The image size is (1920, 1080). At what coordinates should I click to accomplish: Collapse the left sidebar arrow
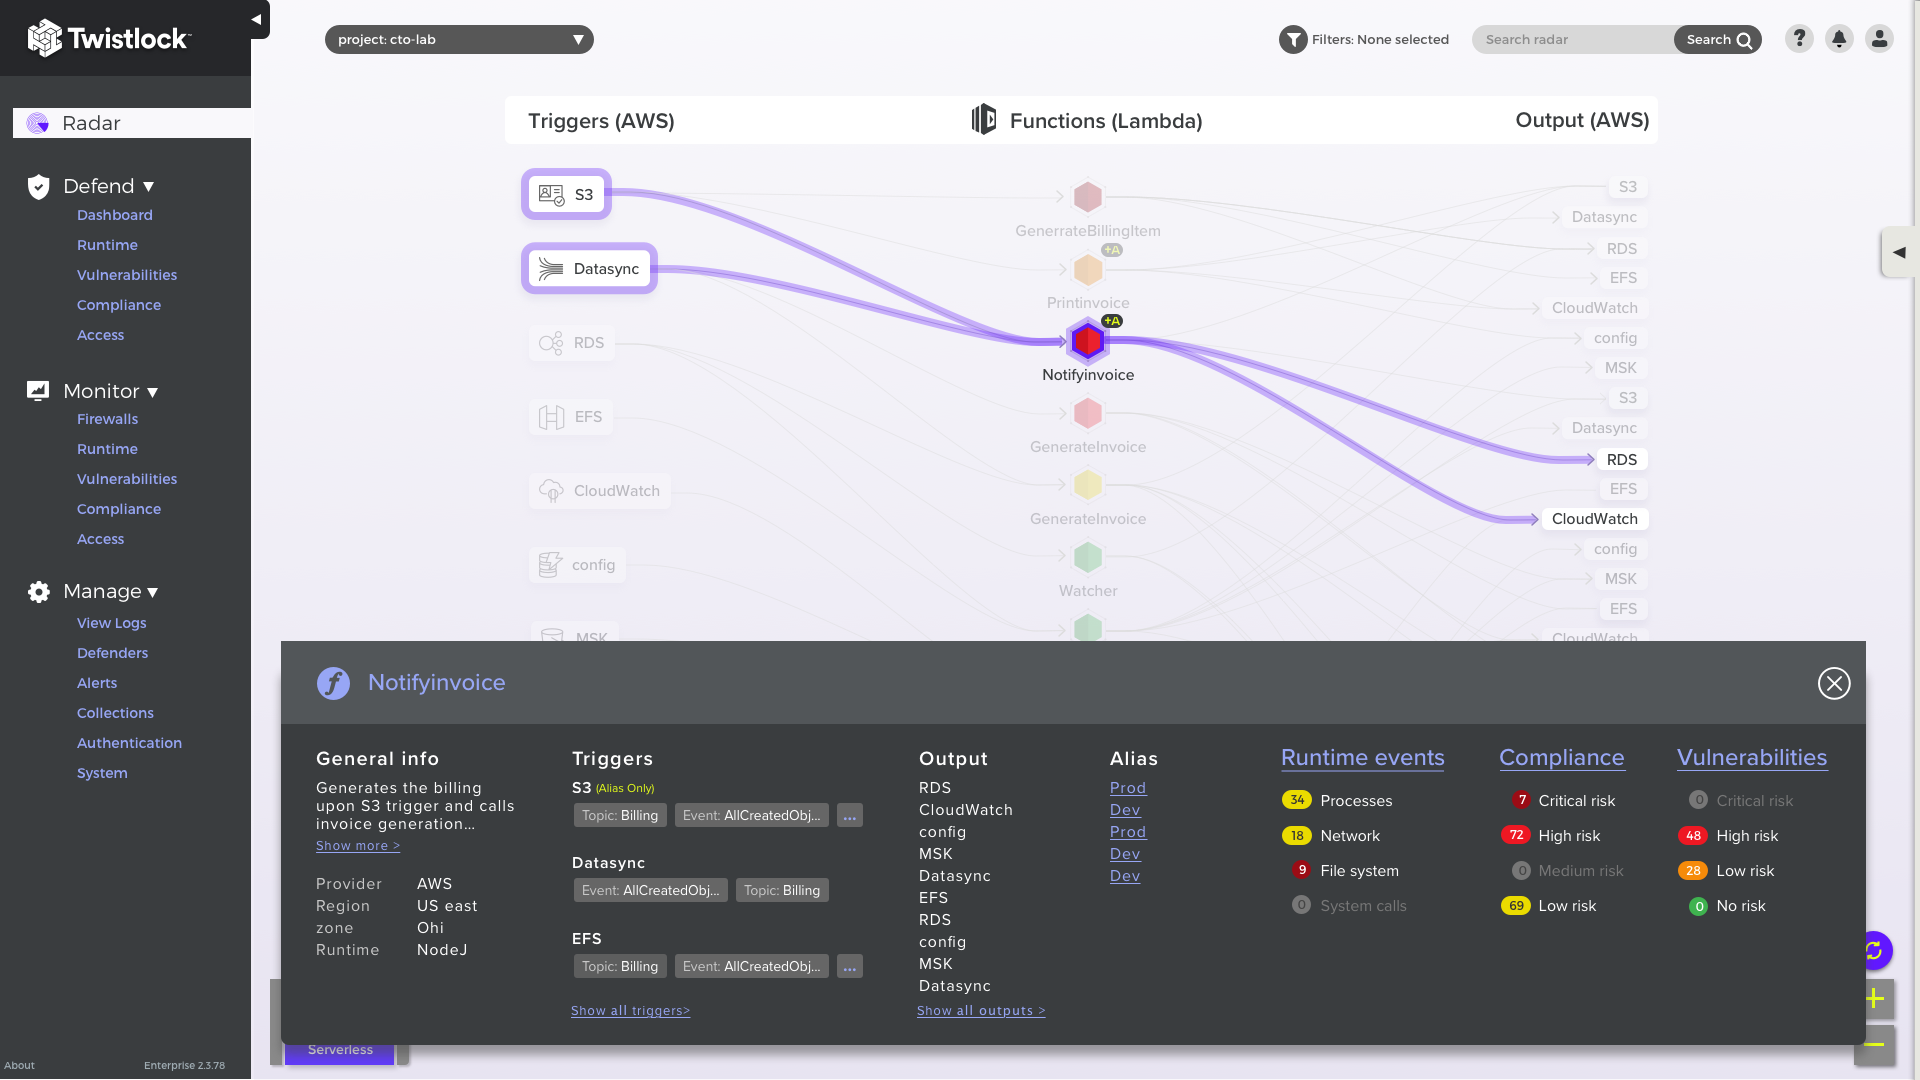click(x=257, y=19)
